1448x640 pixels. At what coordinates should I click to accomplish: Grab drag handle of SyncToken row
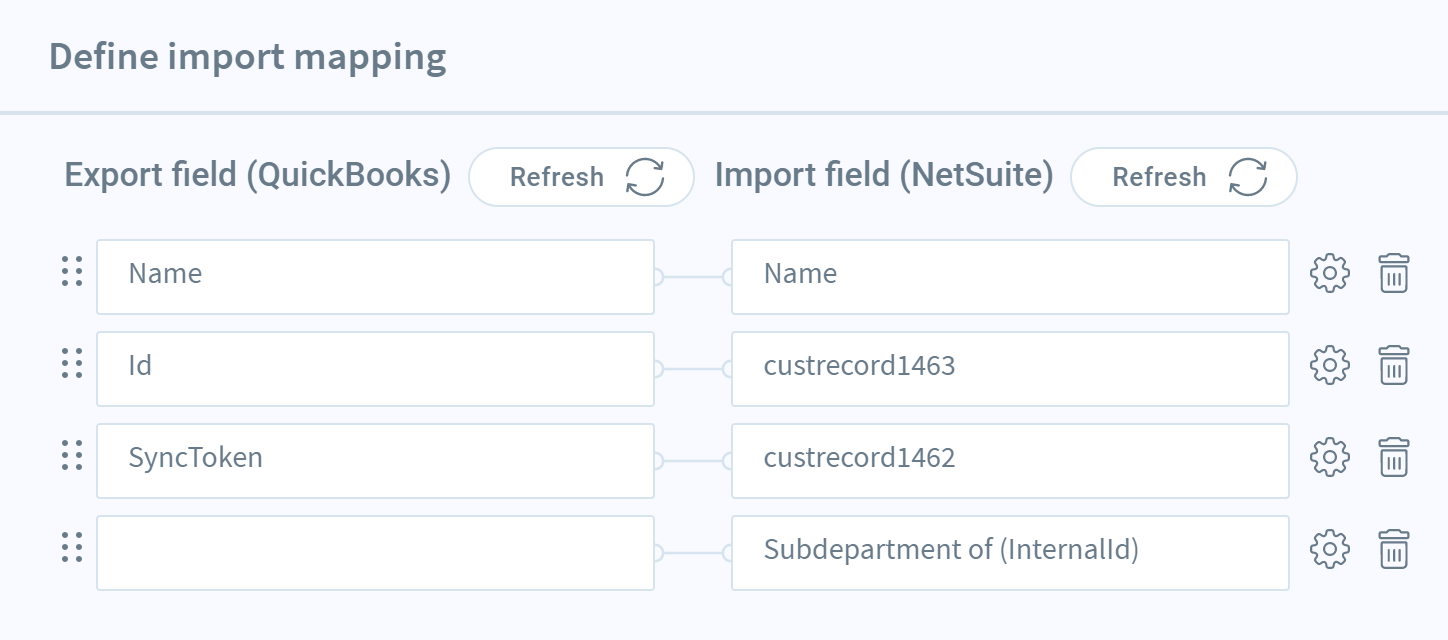(71, 455)
